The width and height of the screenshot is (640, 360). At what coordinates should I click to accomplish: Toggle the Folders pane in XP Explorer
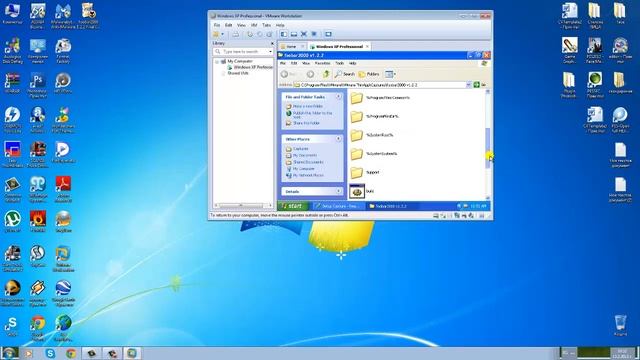pyautogui.click(x=369, y=74)
